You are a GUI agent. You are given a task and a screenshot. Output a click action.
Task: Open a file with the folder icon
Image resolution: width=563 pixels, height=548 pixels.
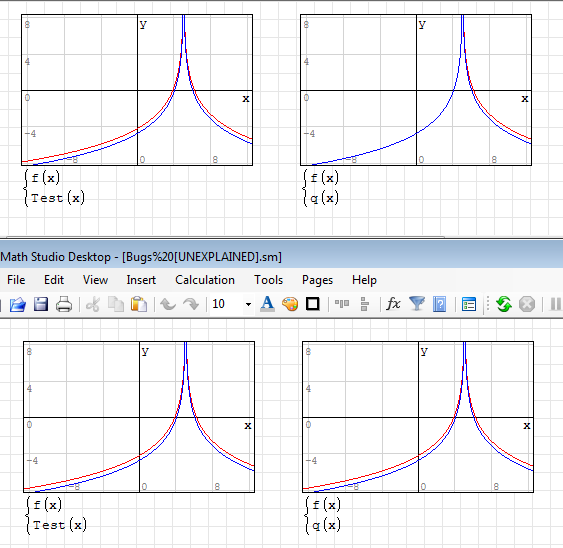click(18, 304)
